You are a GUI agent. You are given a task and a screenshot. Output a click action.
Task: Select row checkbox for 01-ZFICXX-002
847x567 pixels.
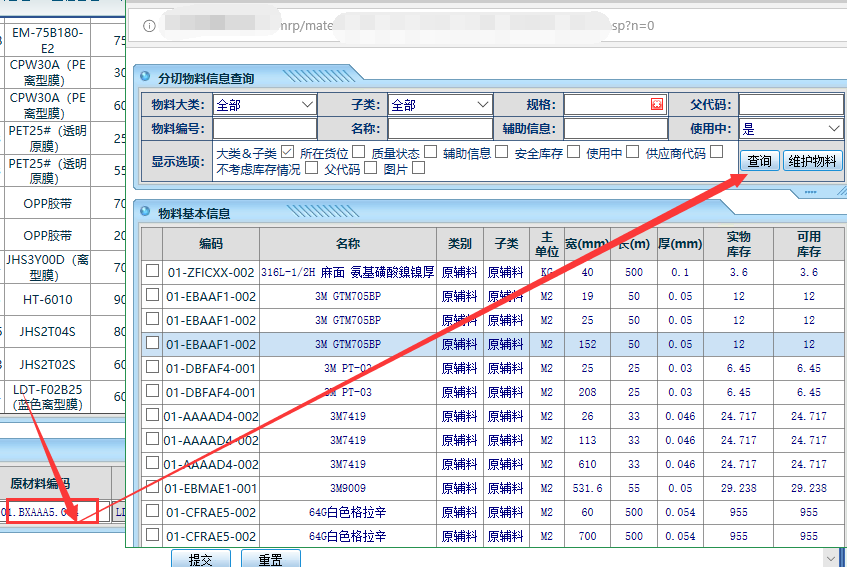coord(152,271)
